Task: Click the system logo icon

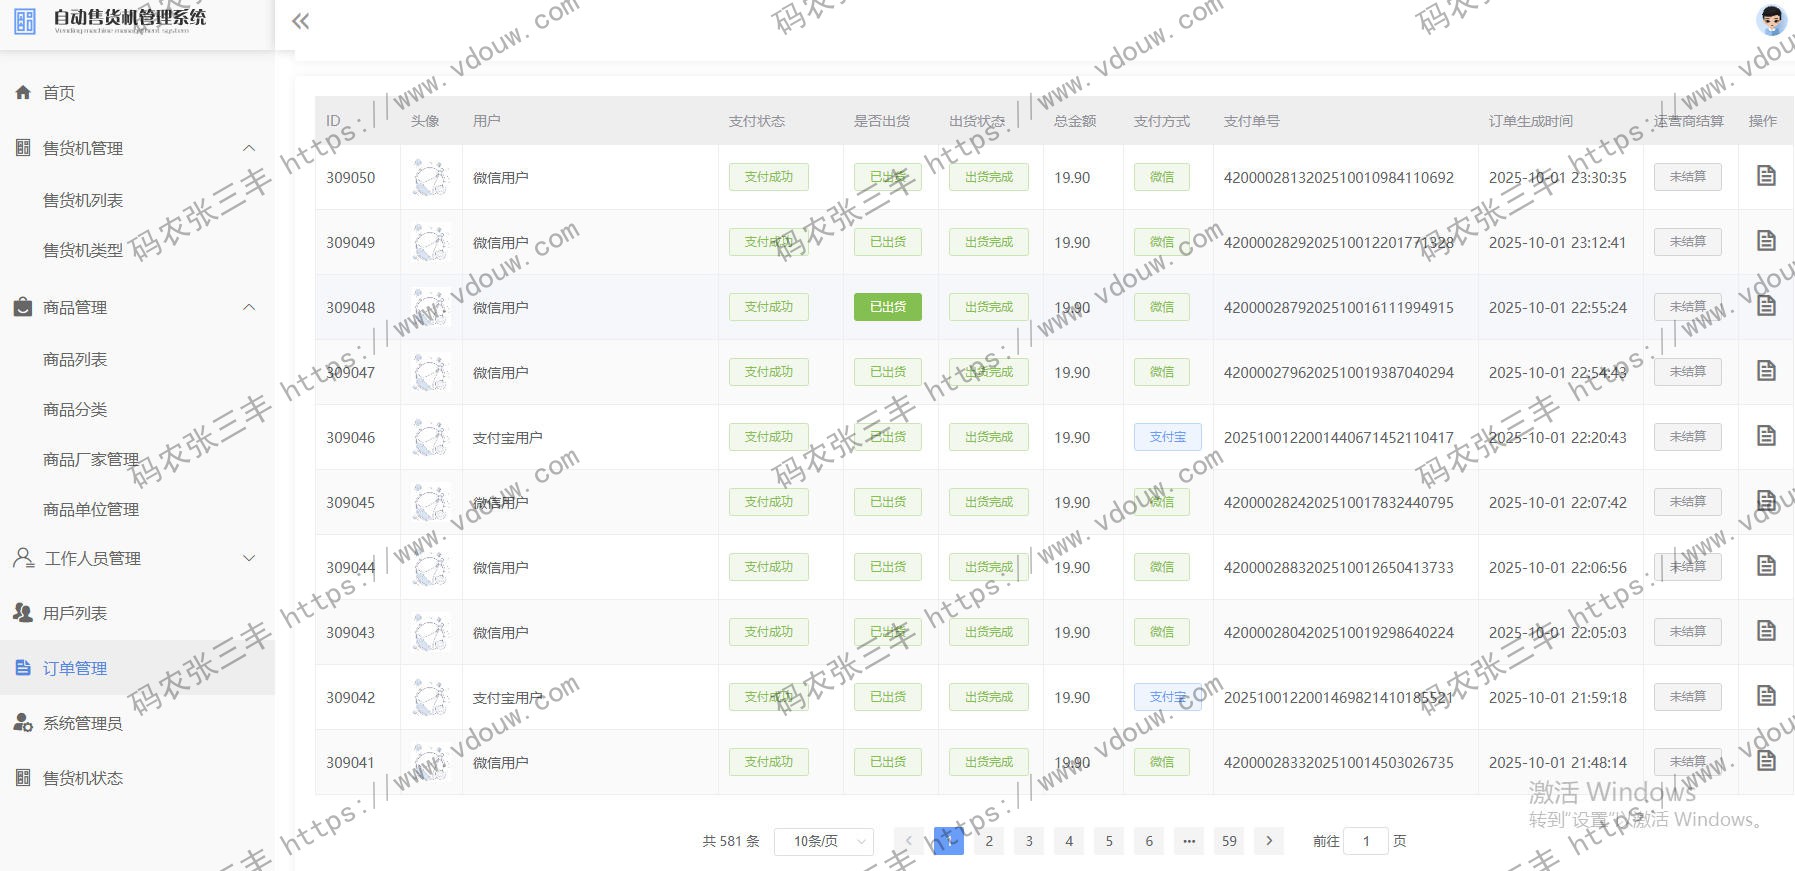Action: pyautogui.click(x=25, y=20)
